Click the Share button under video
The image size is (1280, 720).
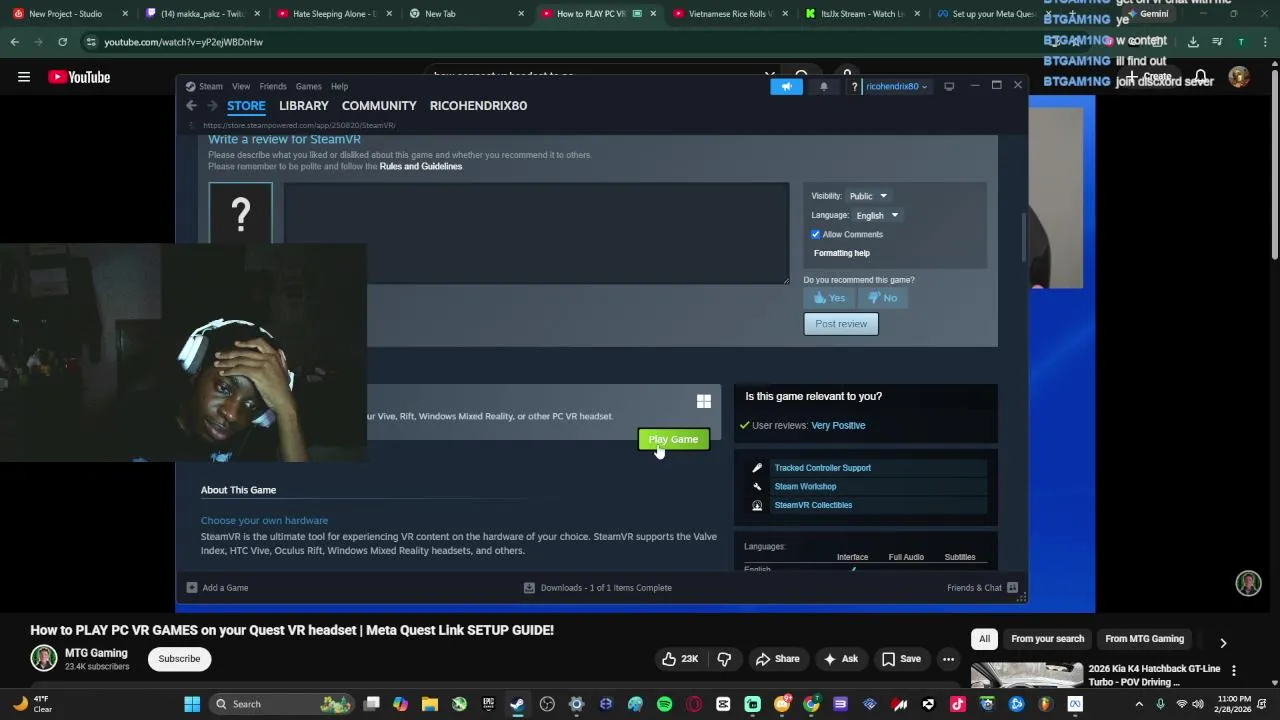pos(777,659)
